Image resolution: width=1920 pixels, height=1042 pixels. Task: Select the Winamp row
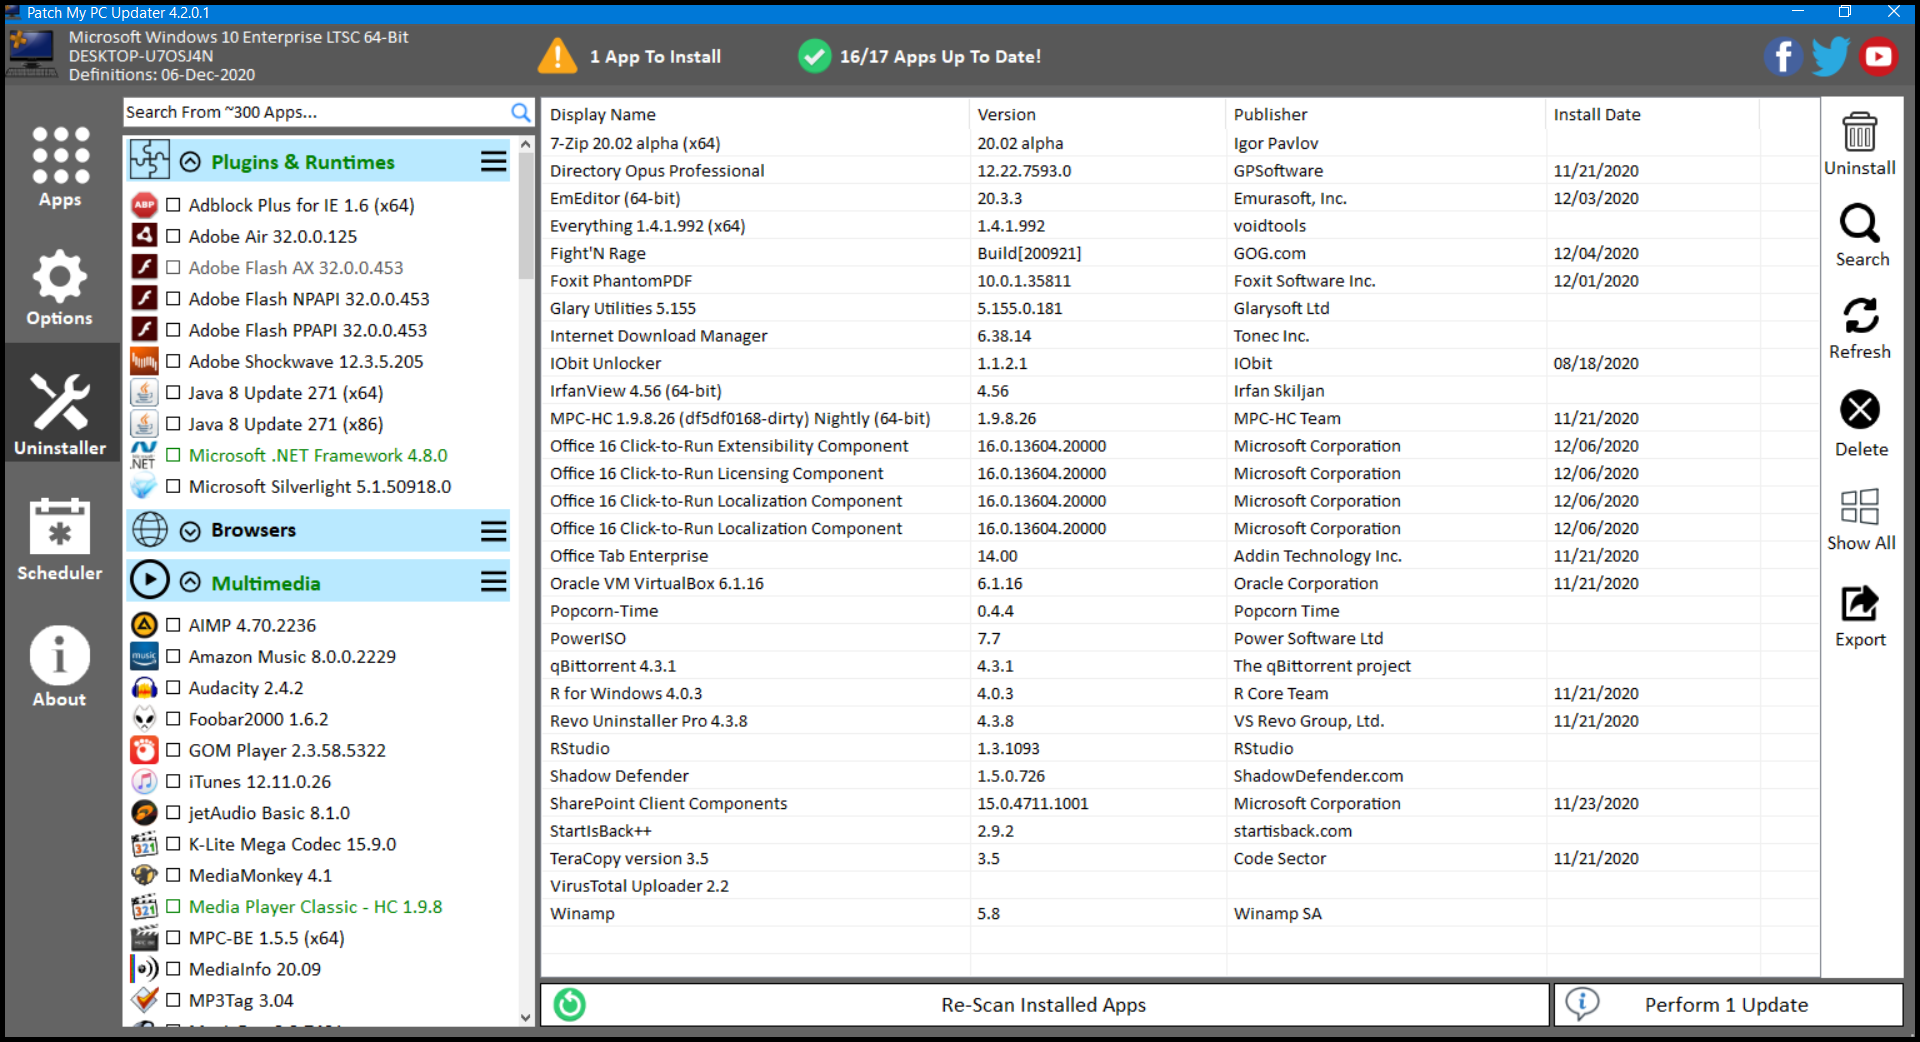[1180, 913]
